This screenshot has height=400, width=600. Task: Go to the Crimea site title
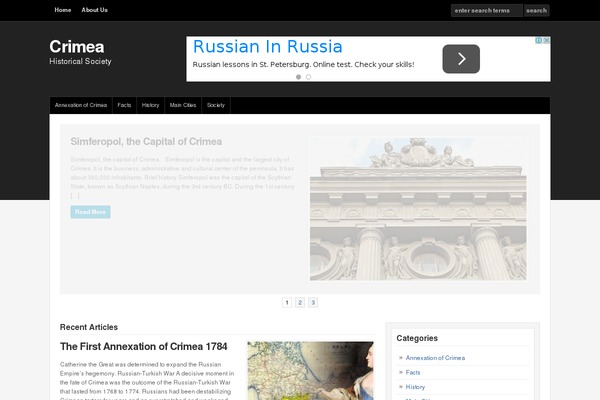pyautogui.click(x=77, y=47)
